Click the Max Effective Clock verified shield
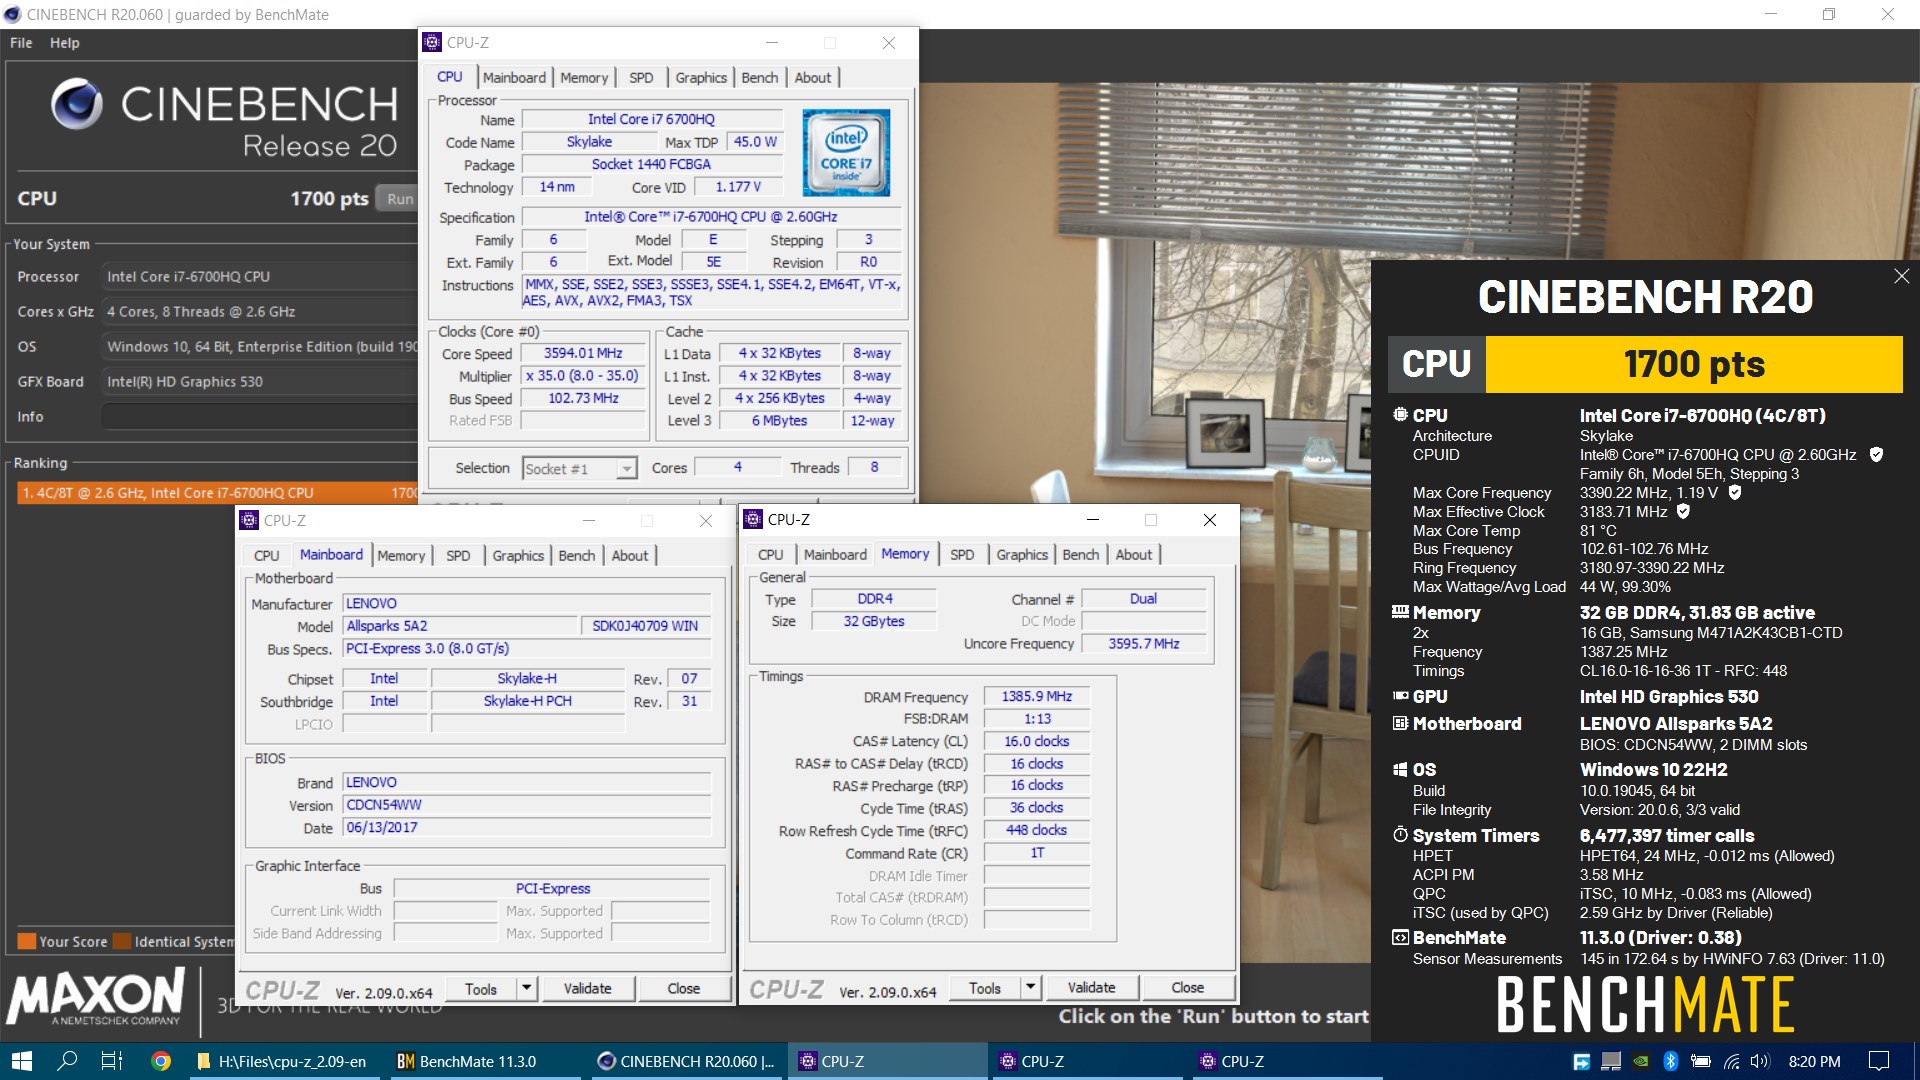The width and height of the screenshot is (1920, 1080). pos(1683,512)
